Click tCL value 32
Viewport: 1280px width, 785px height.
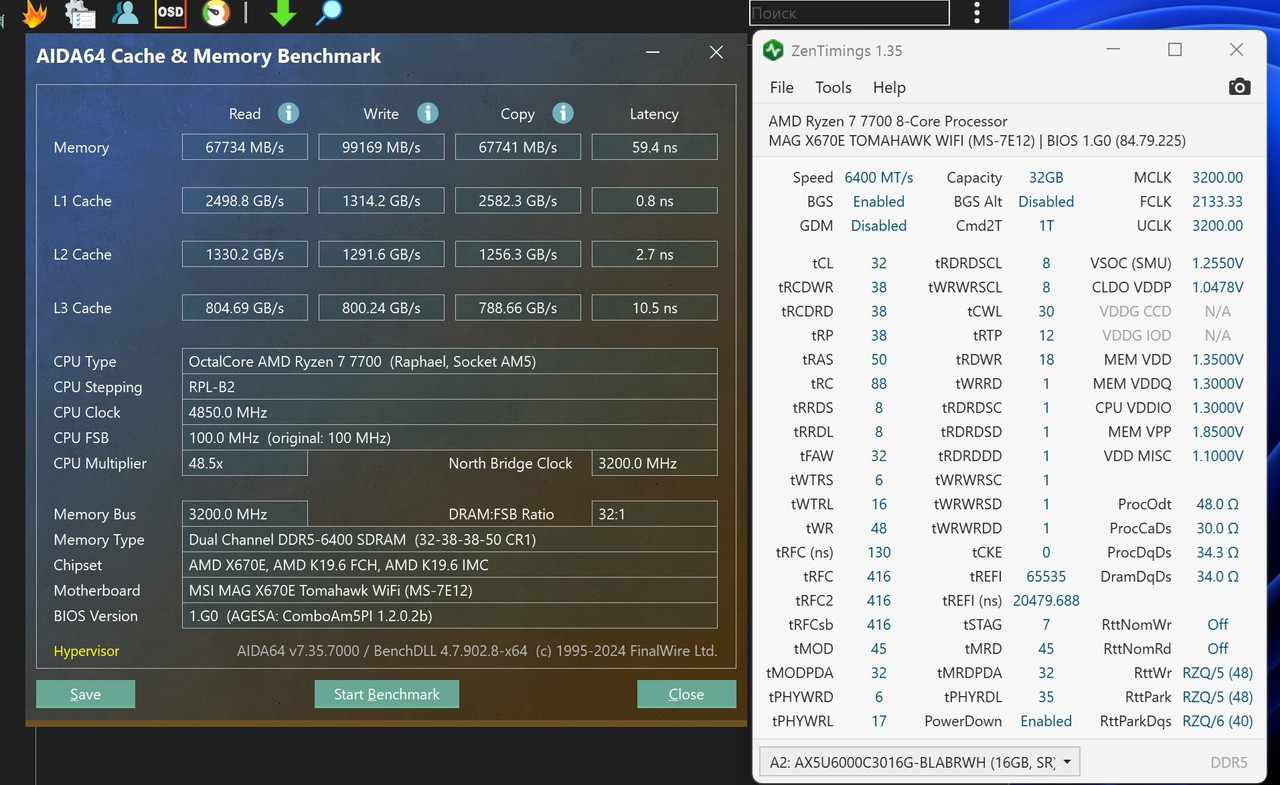[x=879, y=263]
